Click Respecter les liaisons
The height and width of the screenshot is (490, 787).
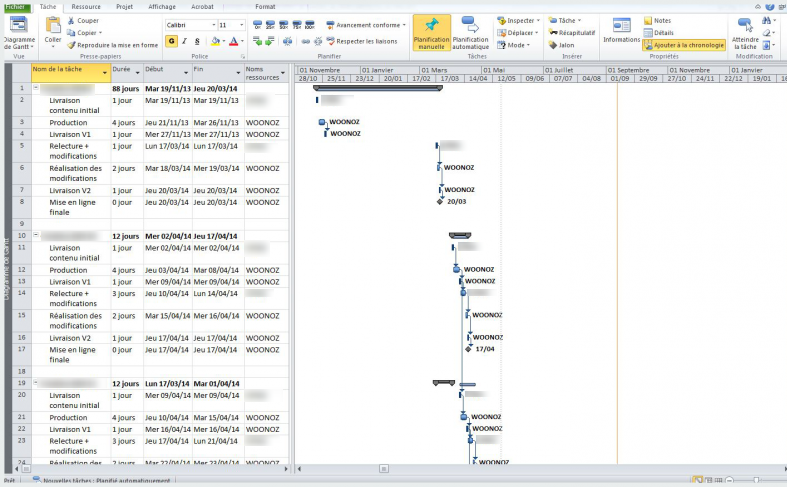pyautogui.click(x=361, y=41)
